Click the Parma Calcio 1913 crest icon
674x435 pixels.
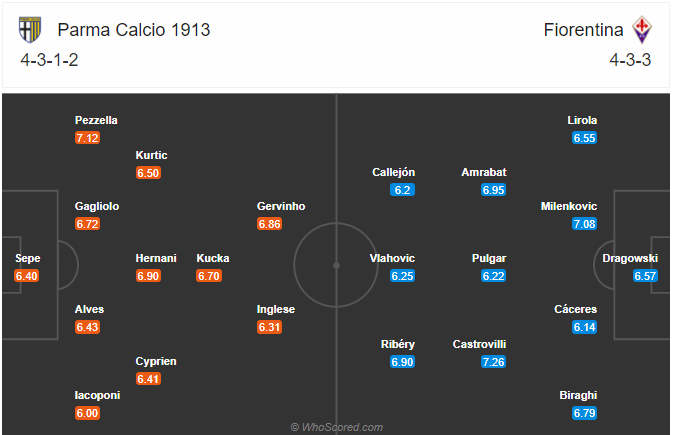(30, 30)
